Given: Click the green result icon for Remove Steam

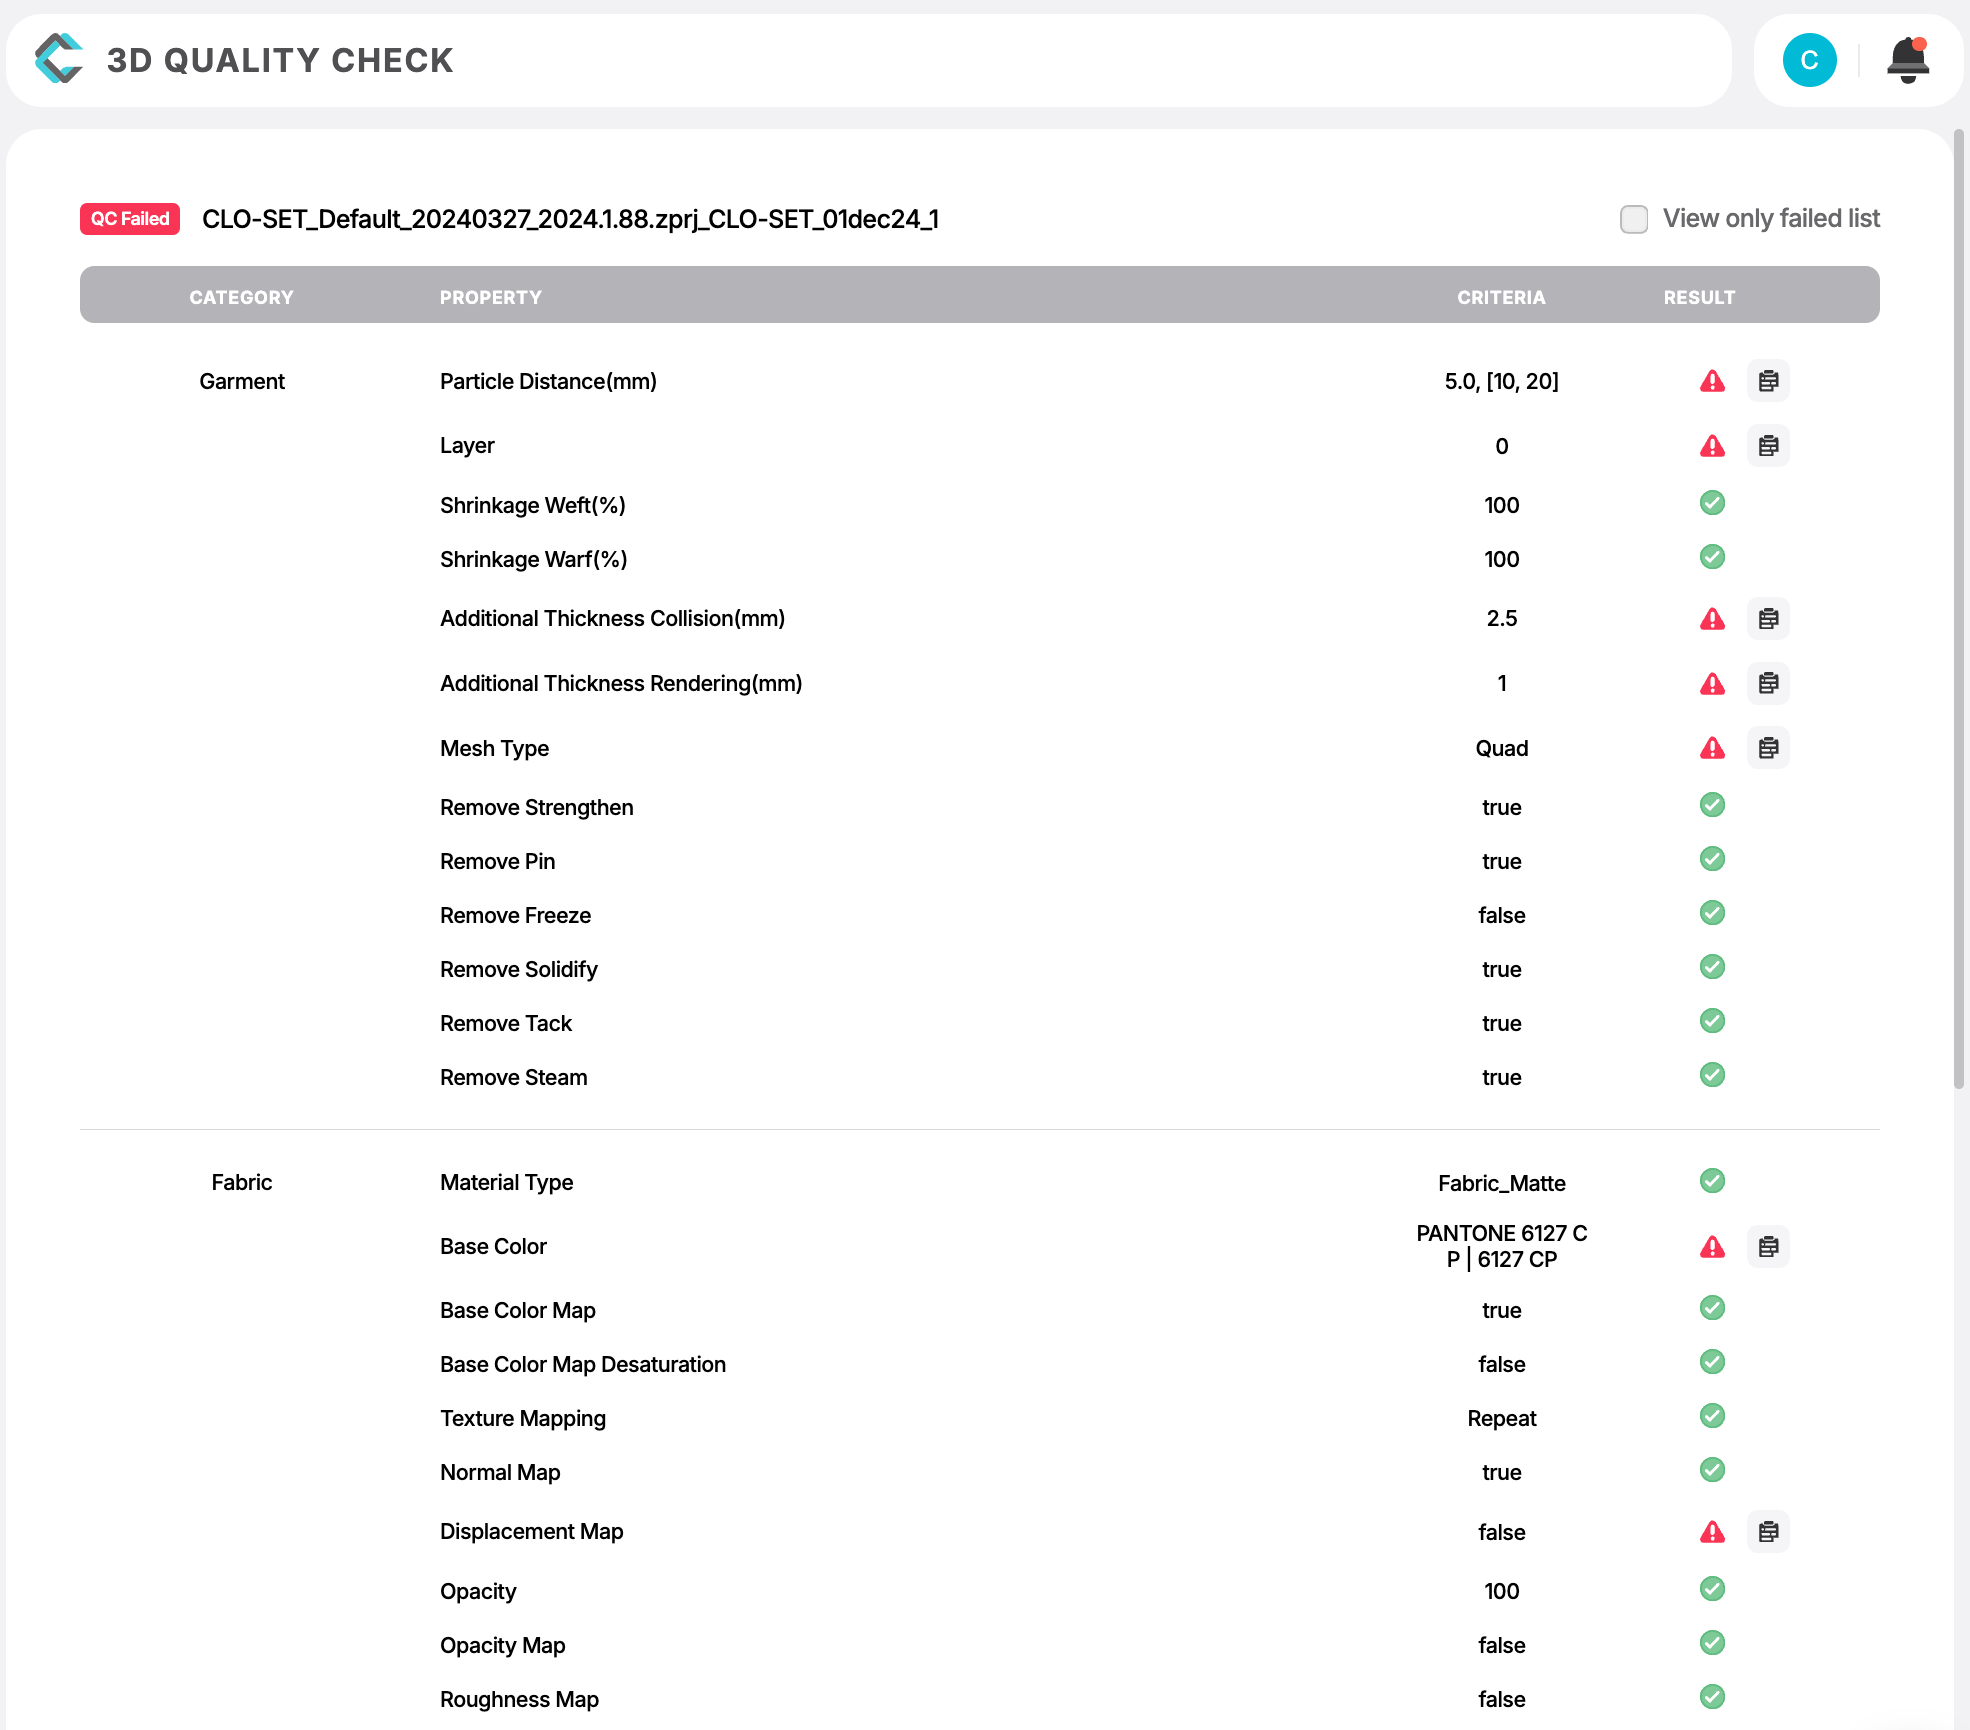Looking at the screenshot, I should pos(1712,1075).
